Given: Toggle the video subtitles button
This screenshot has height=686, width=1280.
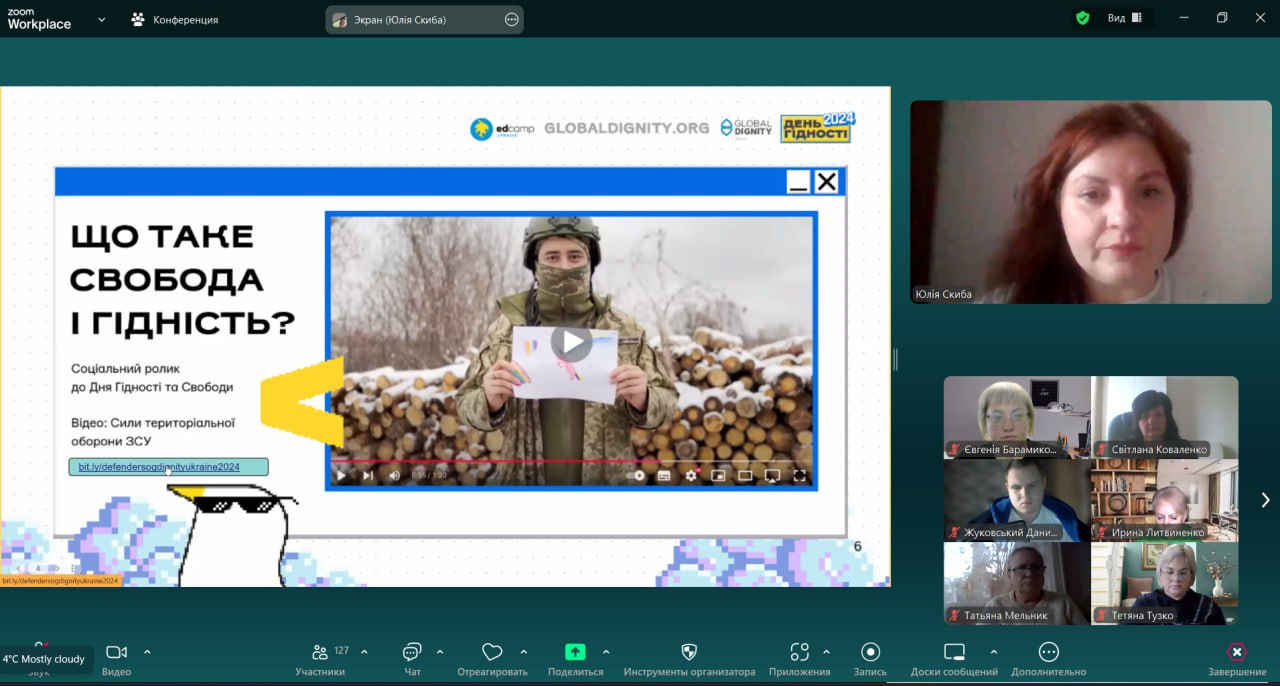Looking at the screenshot, I should click(x=663, y=476).
